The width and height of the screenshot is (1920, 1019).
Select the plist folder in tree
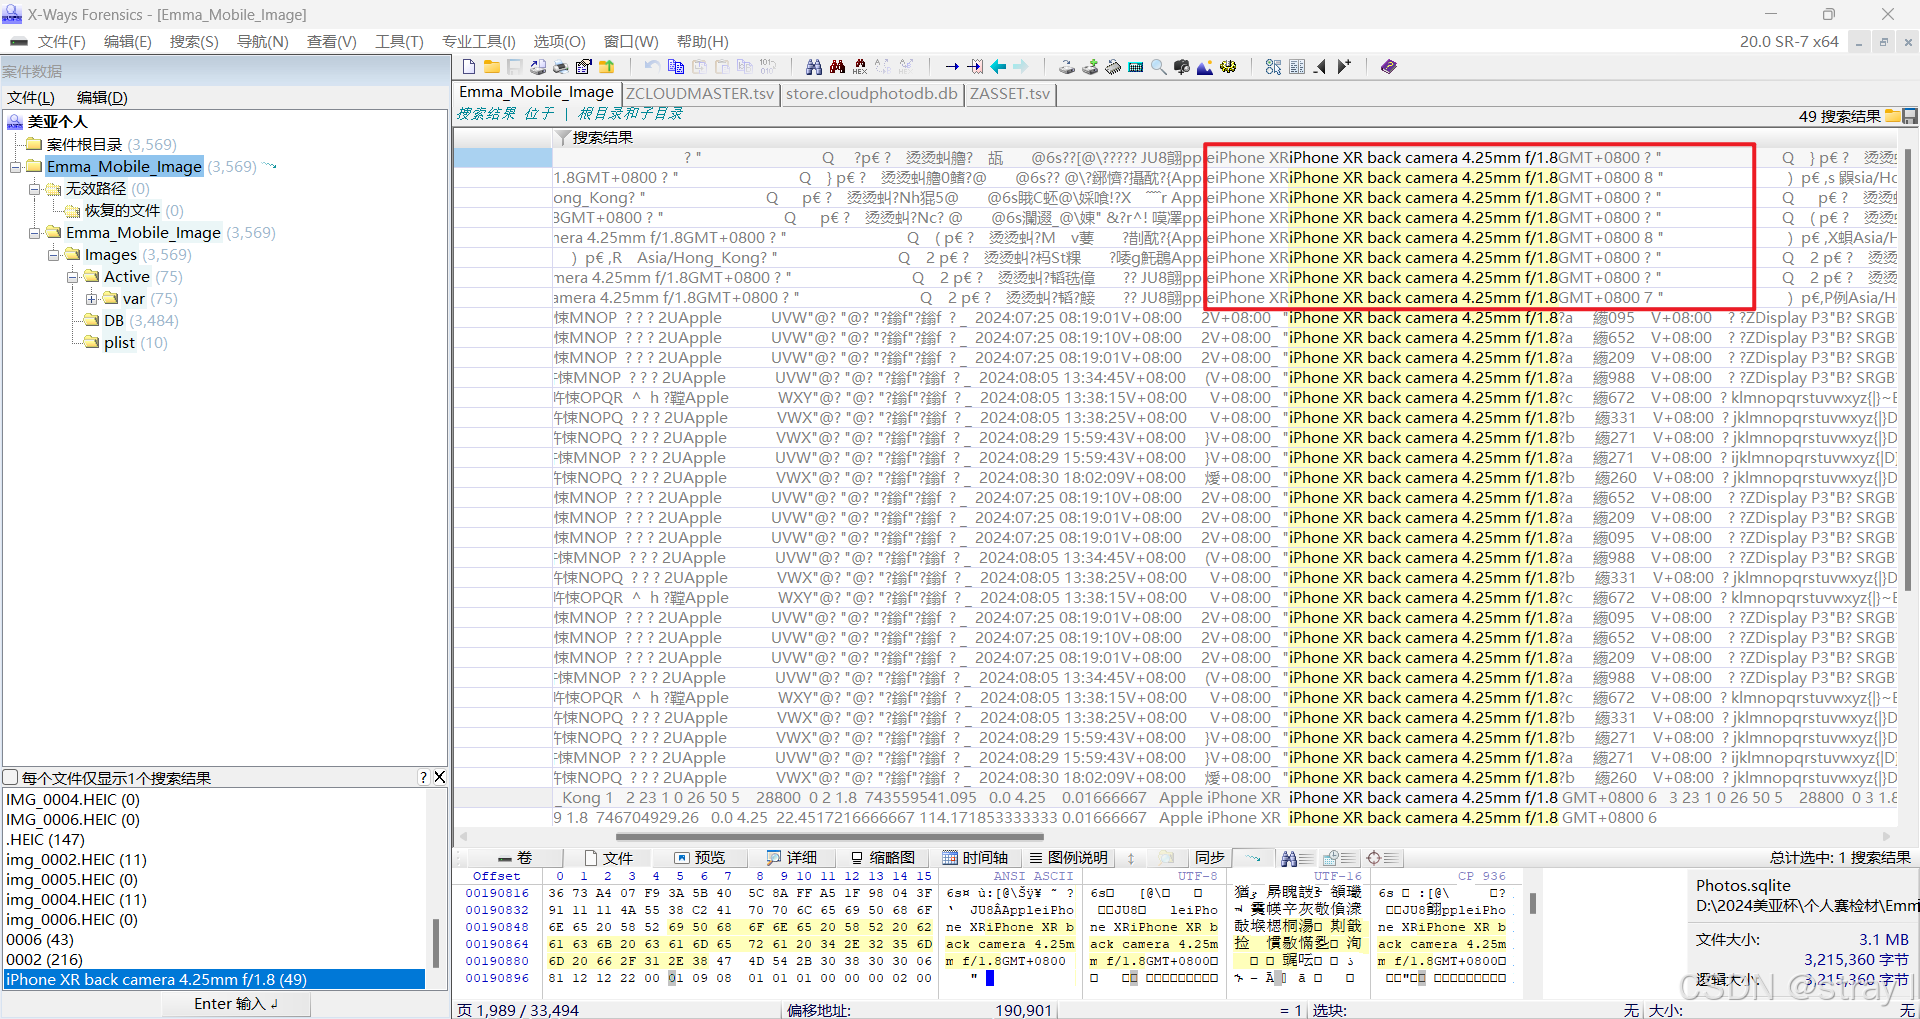119,343
